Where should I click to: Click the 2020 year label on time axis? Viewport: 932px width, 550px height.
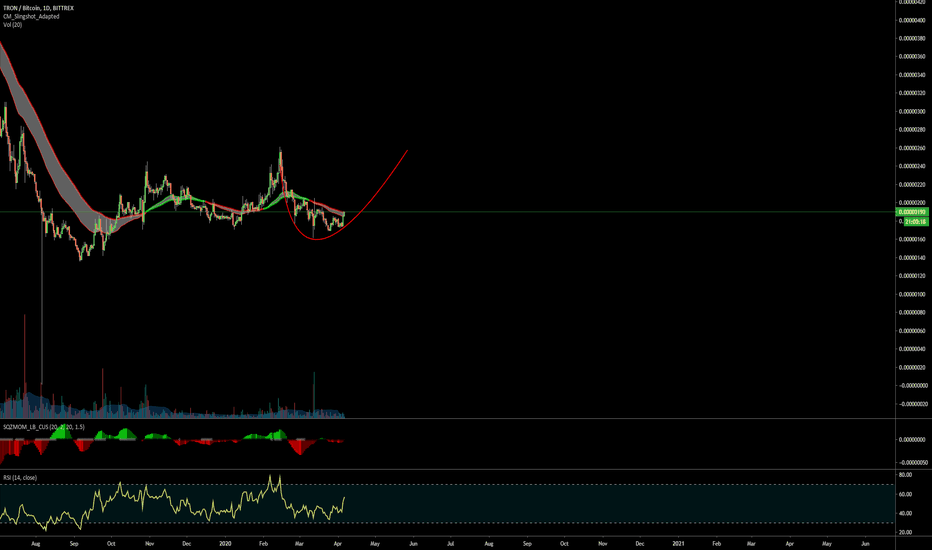[x=225, y=543]
